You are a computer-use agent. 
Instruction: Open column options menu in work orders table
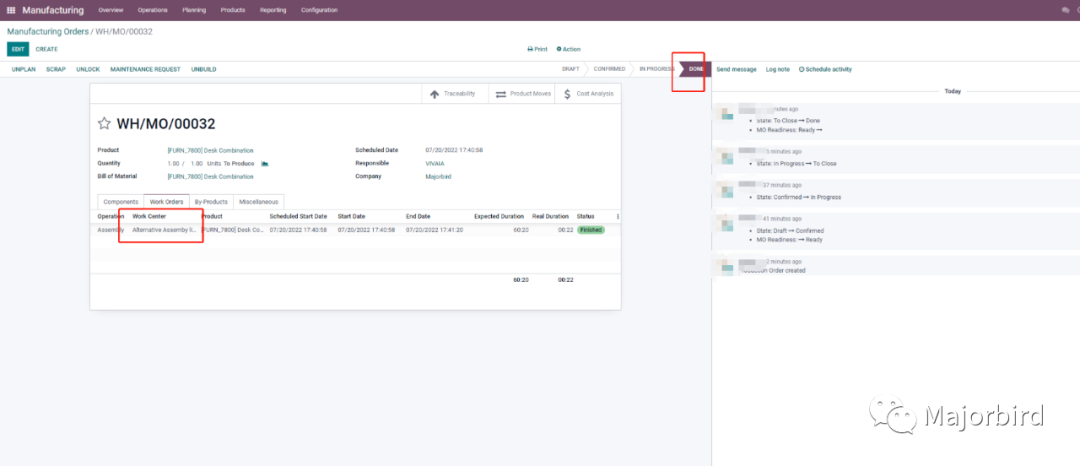(x=617, y=216)
